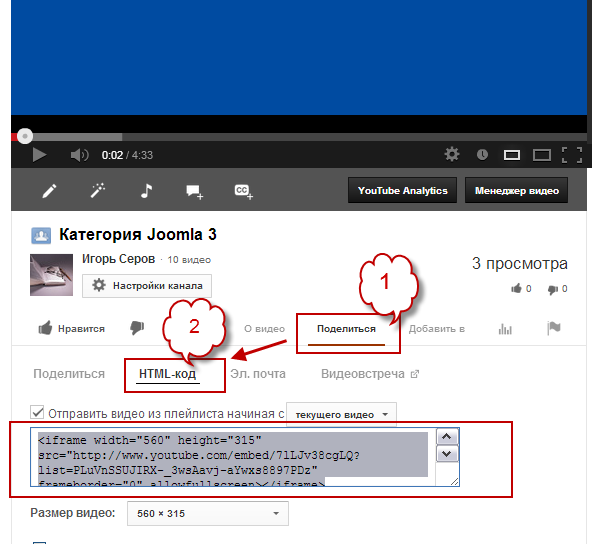Open video info editor pencil icon
Image resolution: width=592 pixels, height=544 pixels.
49,191
